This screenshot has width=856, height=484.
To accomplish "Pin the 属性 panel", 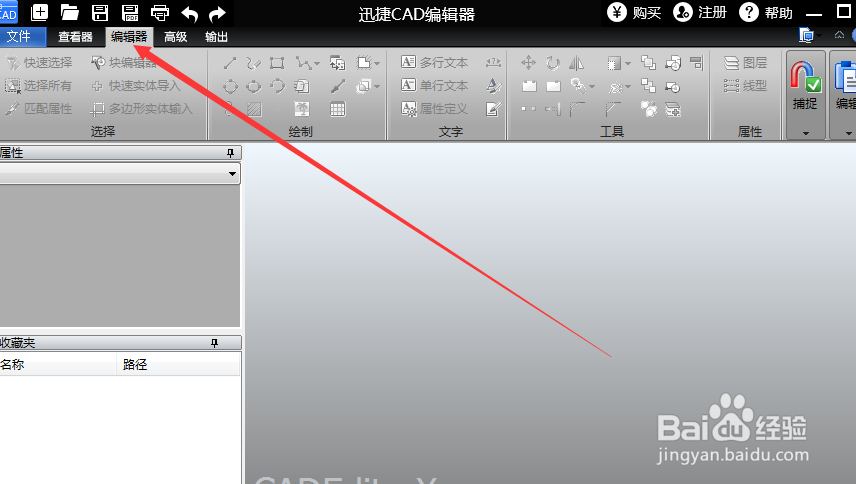I will coord(230,153).
